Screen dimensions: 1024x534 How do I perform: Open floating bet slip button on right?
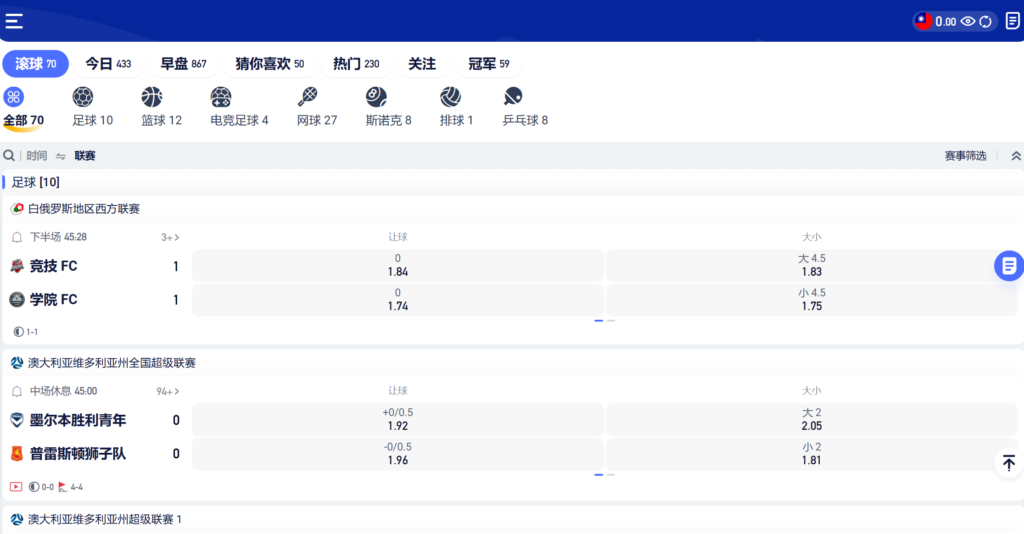[x=1009, y=266]
